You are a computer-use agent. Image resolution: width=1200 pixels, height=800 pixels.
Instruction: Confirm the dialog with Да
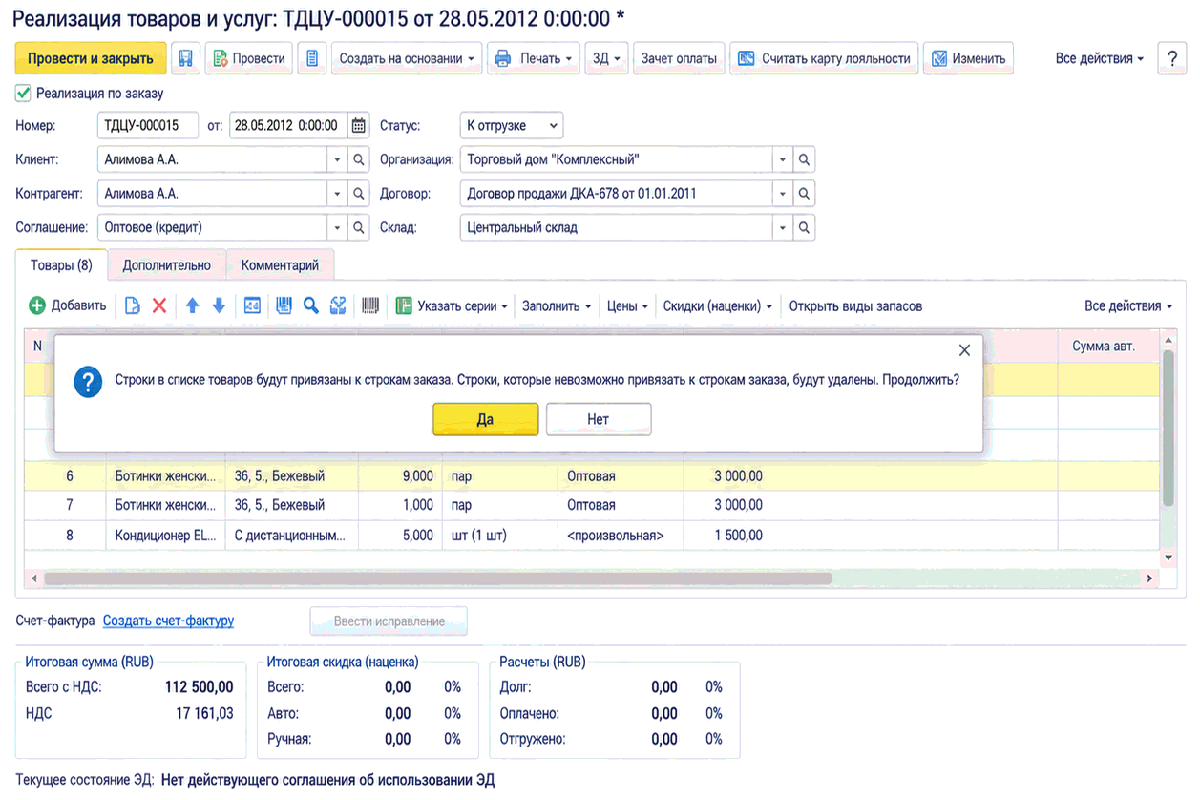(485, 419)
